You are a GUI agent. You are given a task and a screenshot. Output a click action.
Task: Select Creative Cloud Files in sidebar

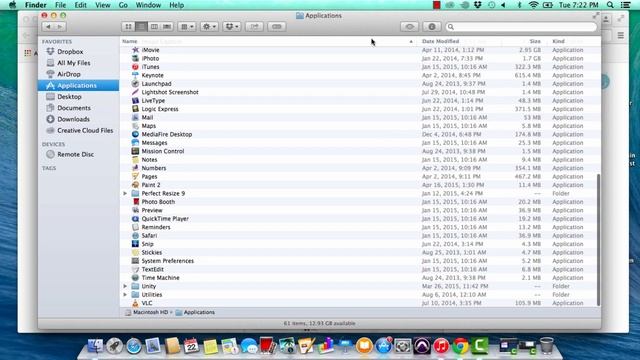pos(78,131)
